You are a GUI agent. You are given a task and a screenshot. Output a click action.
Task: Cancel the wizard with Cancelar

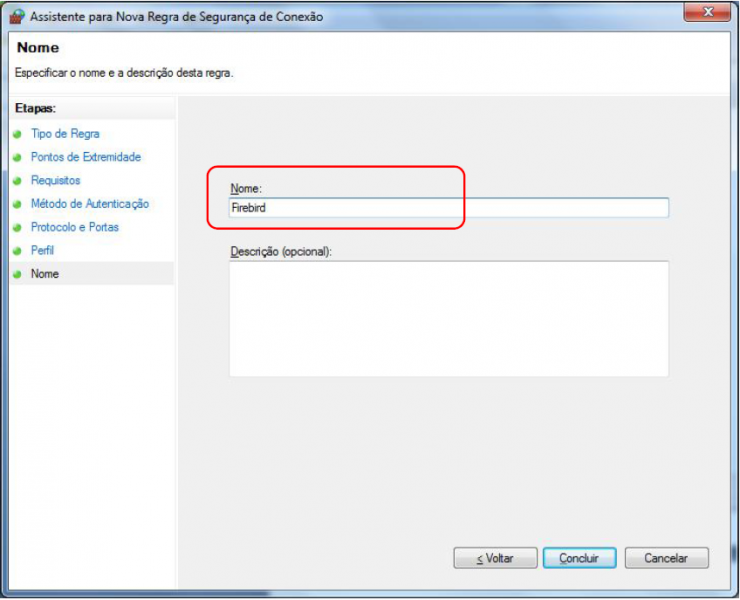[666, 558]
